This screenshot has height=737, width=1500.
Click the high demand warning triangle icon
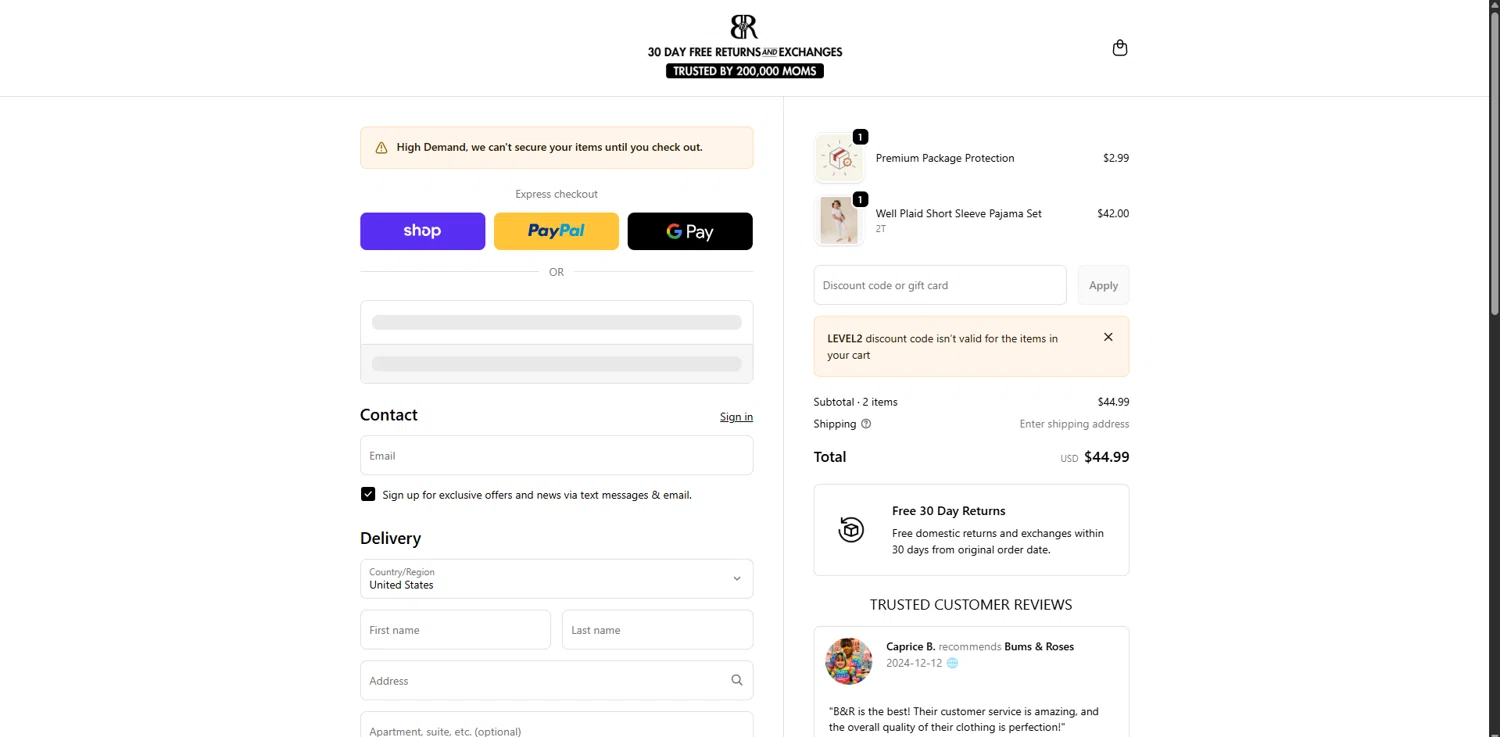click(x=381, y=148)
